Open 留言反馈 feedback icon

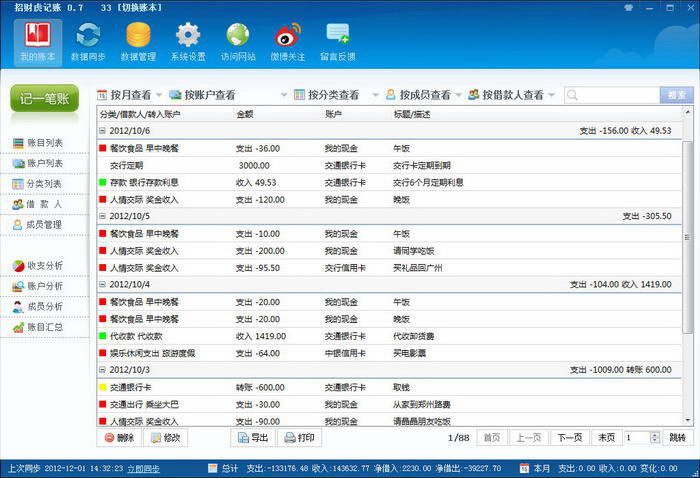(x=338, y=42)
